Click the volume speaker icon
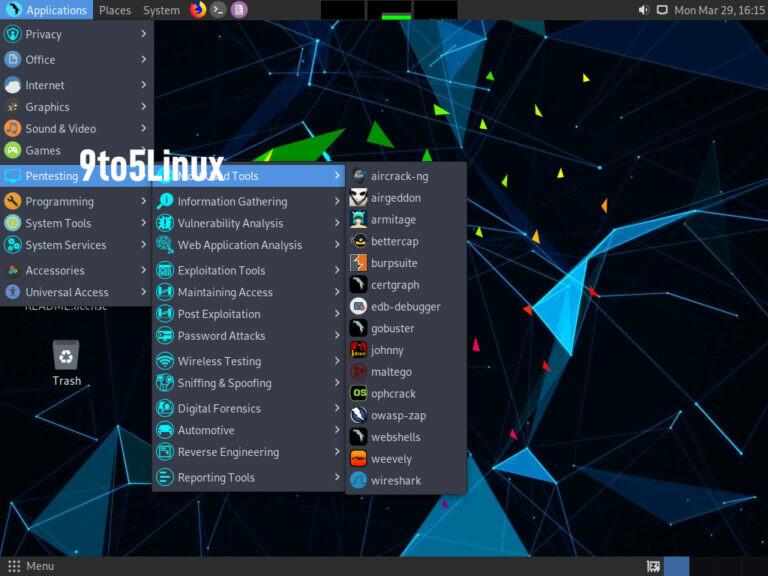This screenshot has width=768, height=576. (643, 10)
